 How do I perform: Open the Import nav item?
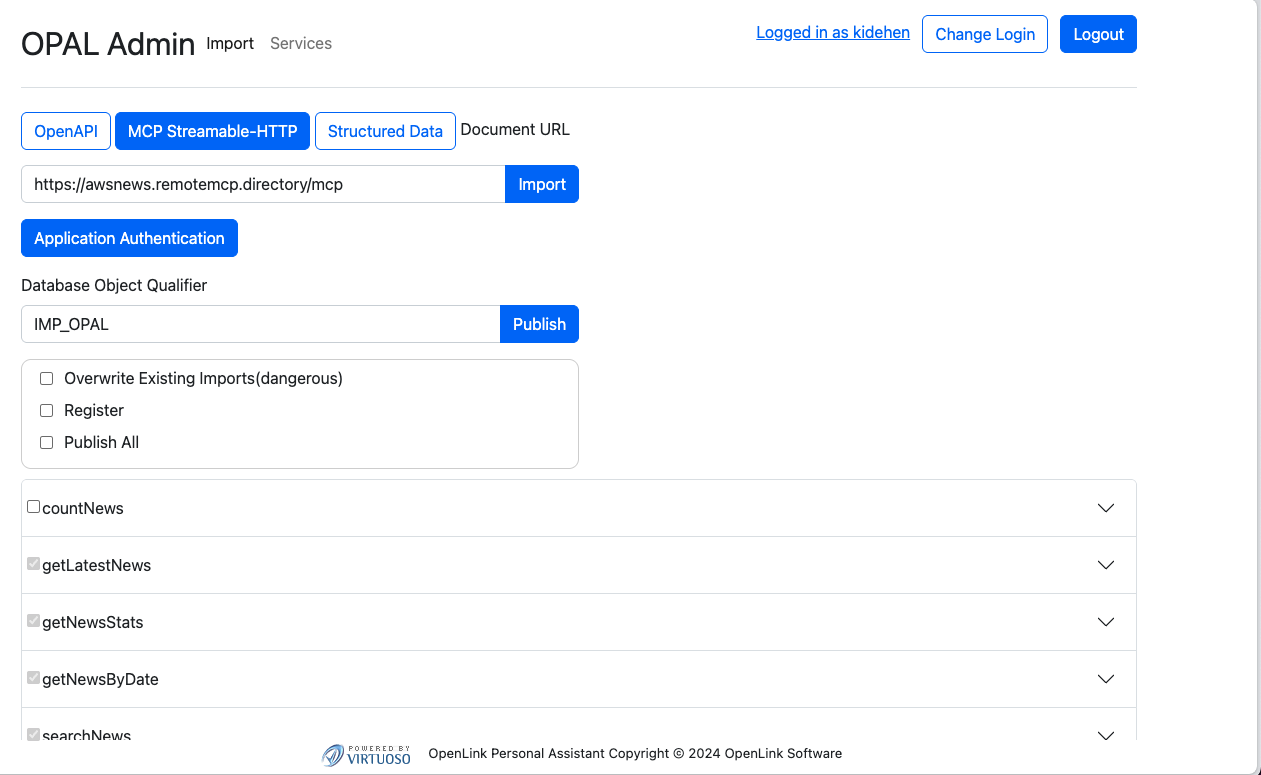click(x=230, y=43)
